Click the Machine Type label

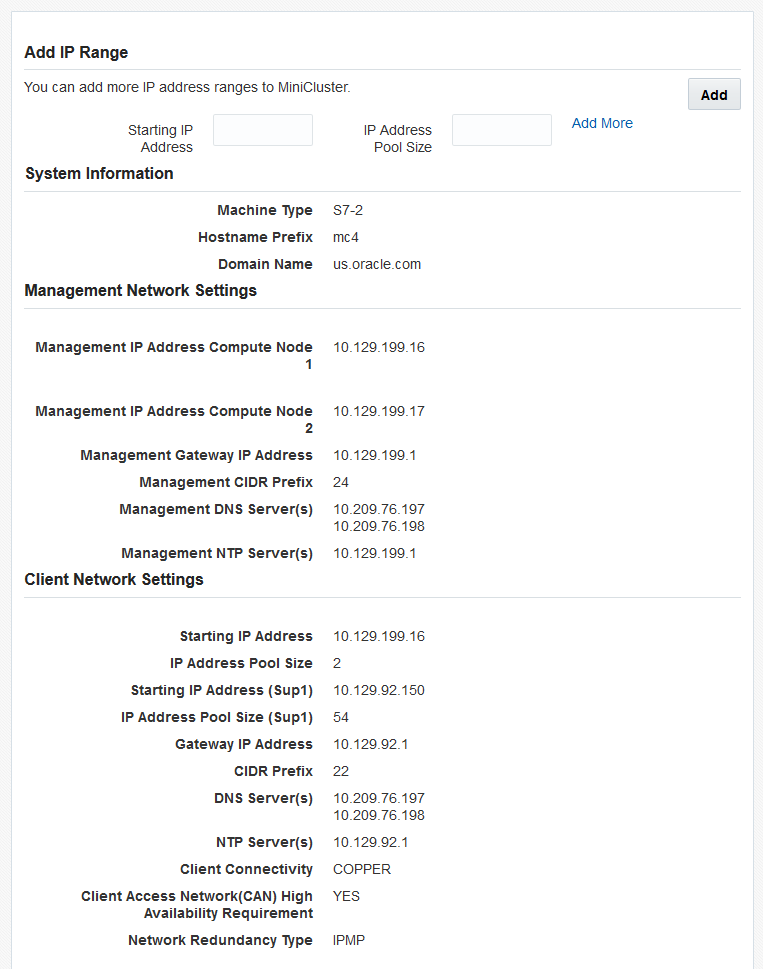pos(265,211)
